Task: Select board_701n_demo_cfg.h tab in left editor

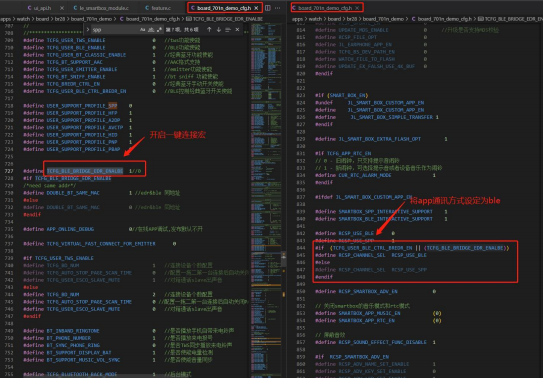Action: [x=224, y=8]
